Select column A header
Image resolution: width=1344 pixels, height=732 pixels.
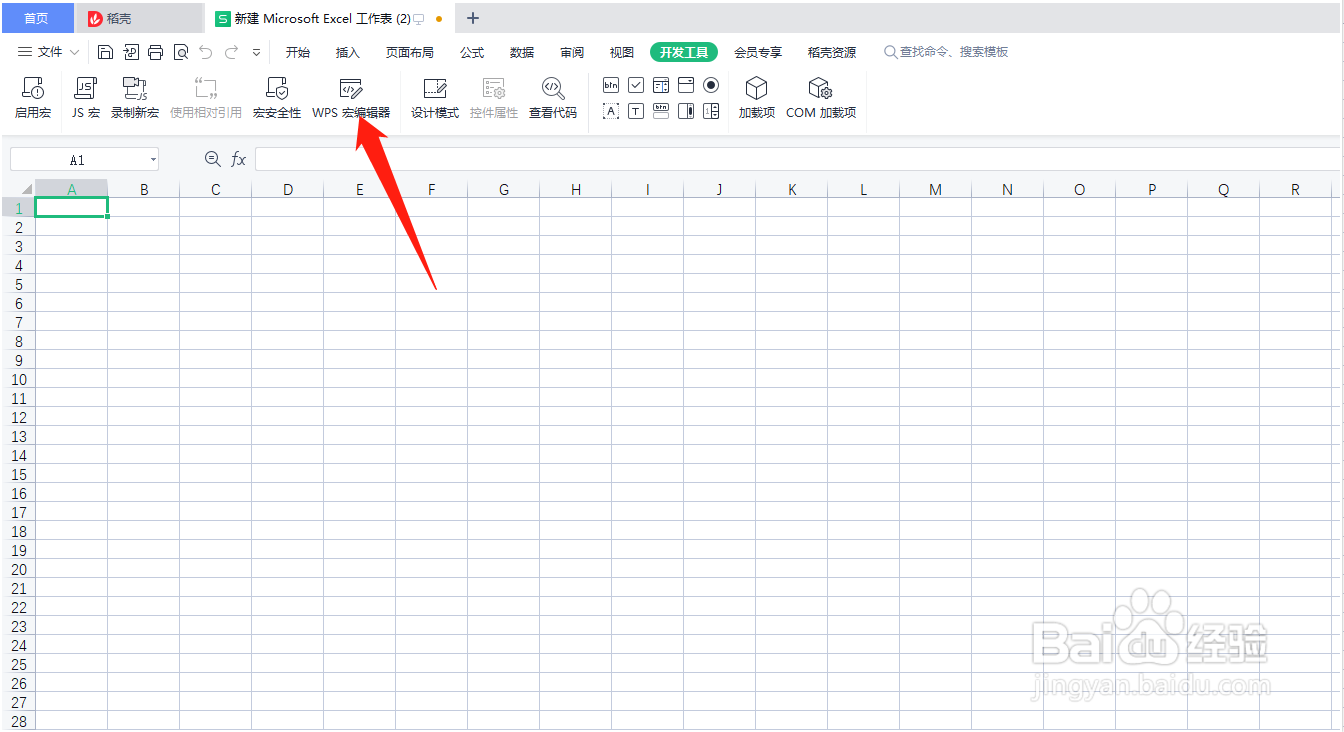(72, 189)
